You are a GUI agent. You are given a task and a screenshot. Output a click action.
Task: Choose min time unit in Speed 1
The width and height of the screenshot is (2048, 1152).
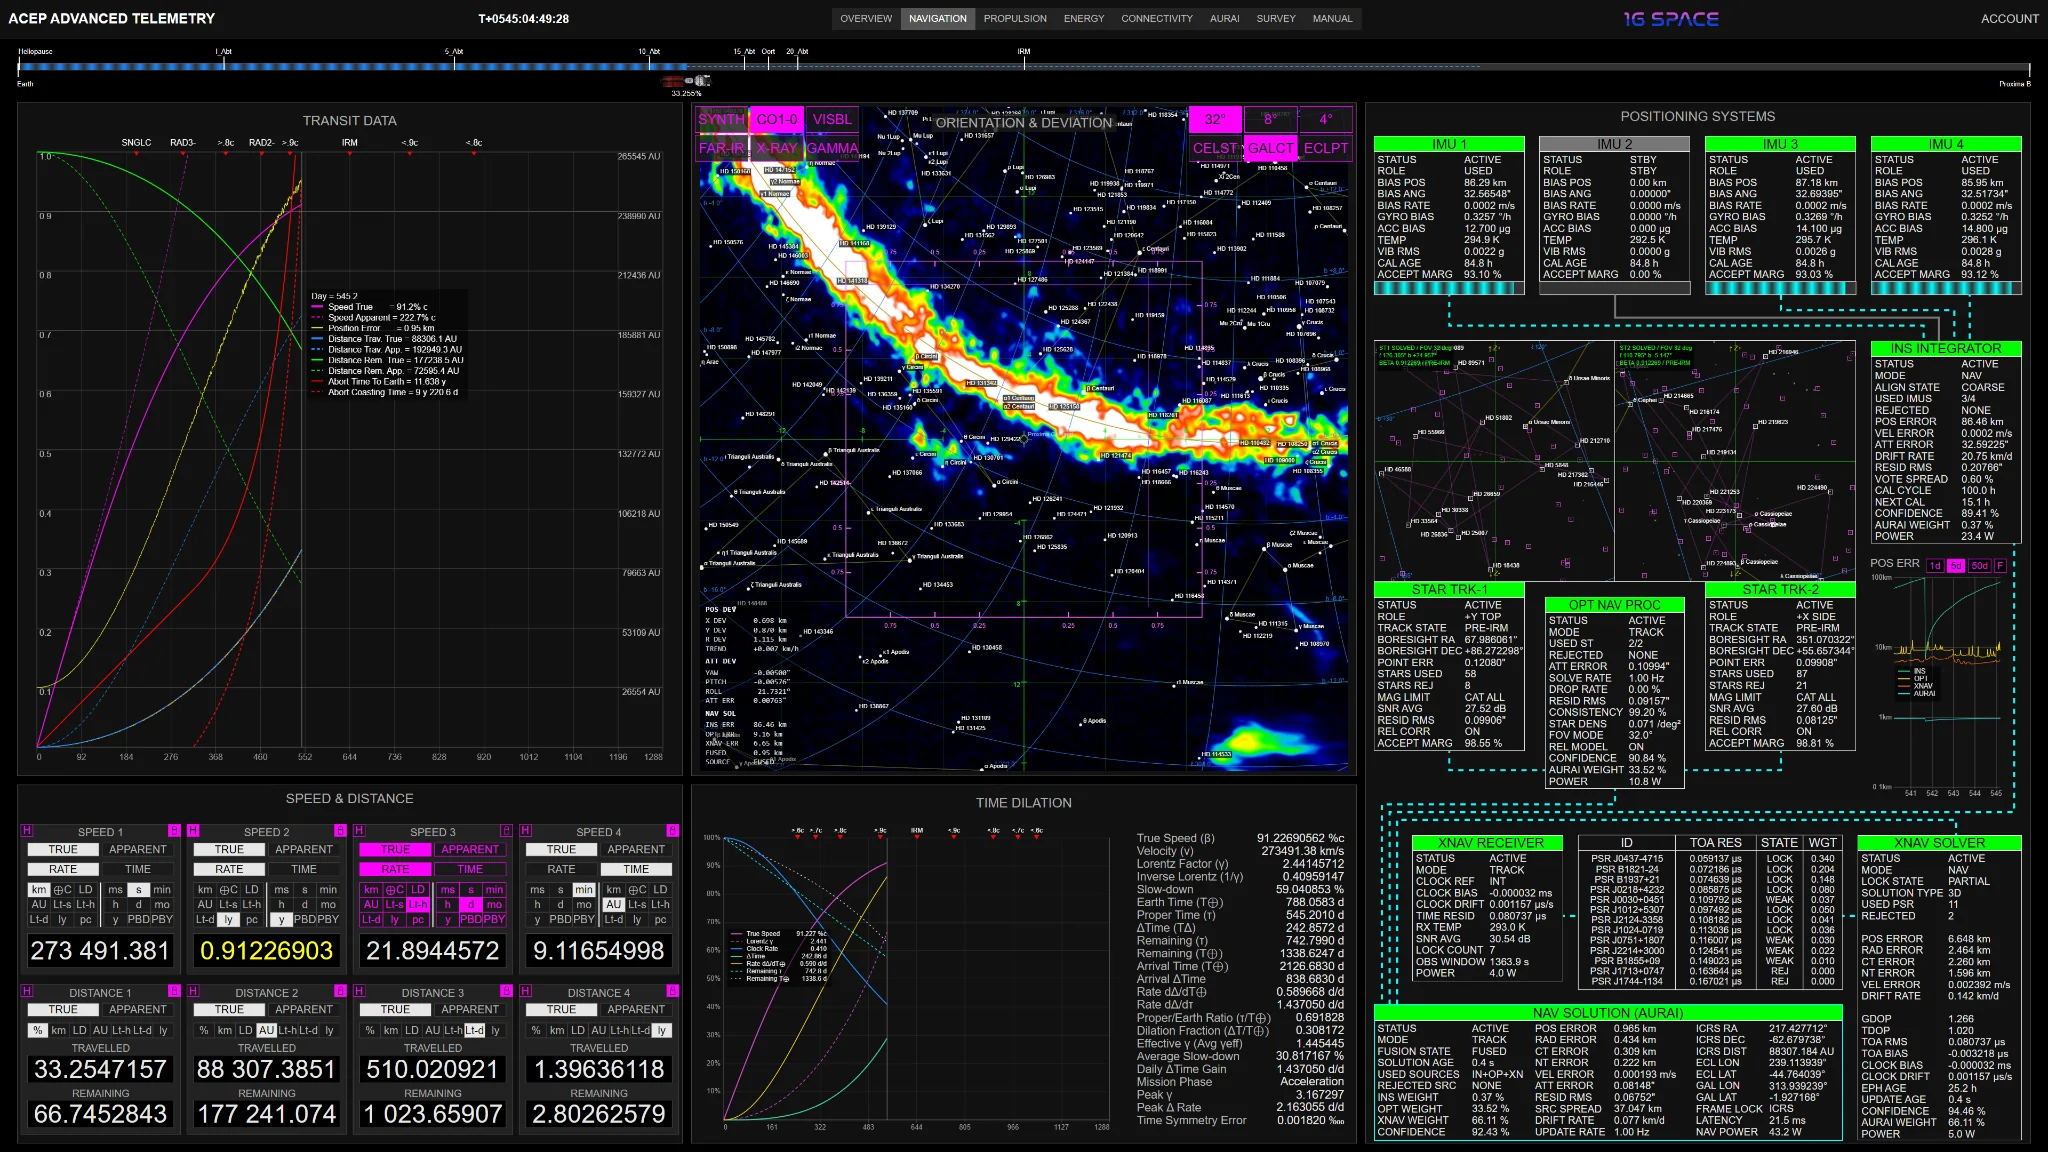coord(162,890)
